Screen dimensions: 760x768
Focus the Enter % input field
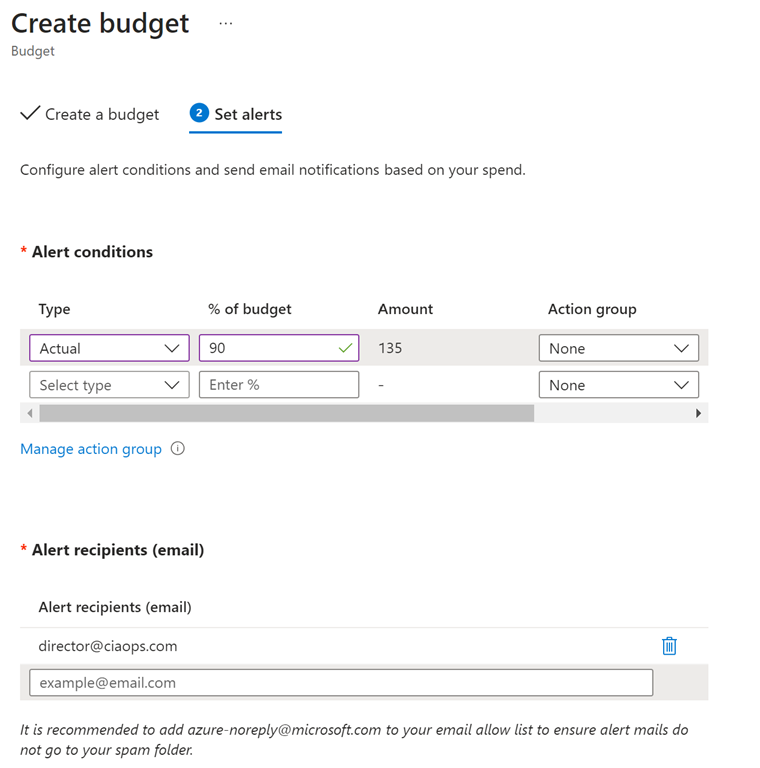click(x=279, y=385)
